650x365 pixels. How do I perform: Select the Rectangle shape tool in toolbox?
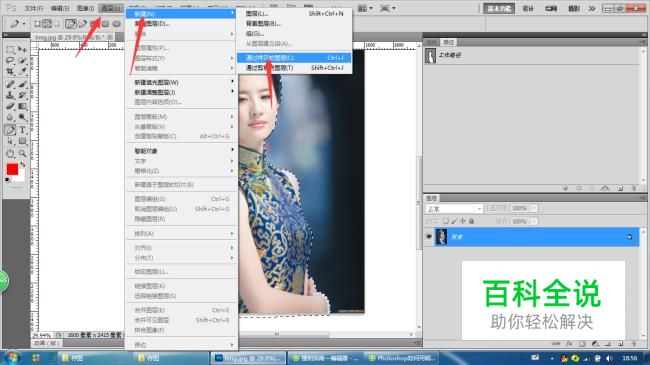pos(22,141)
